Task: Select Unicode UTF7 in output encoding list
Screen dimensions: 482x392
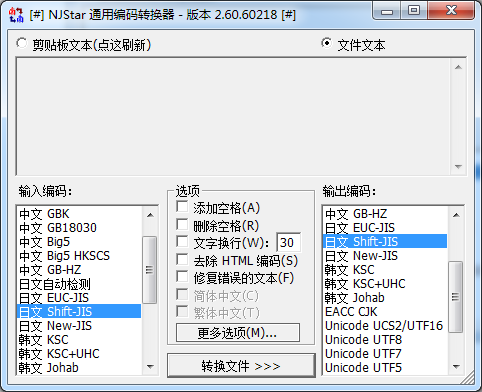Action: click(x=385, y=353)
